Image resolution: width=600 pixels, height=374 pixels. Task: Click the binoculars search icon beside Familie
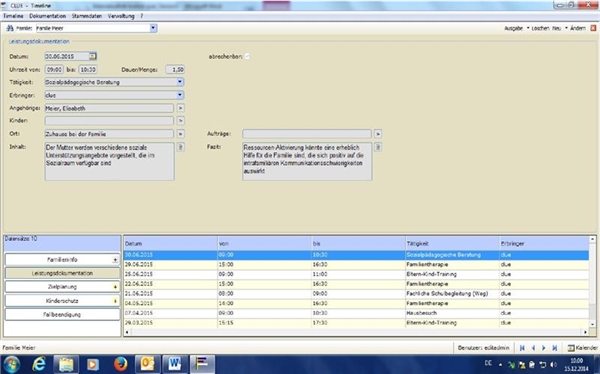click(10, 28)
